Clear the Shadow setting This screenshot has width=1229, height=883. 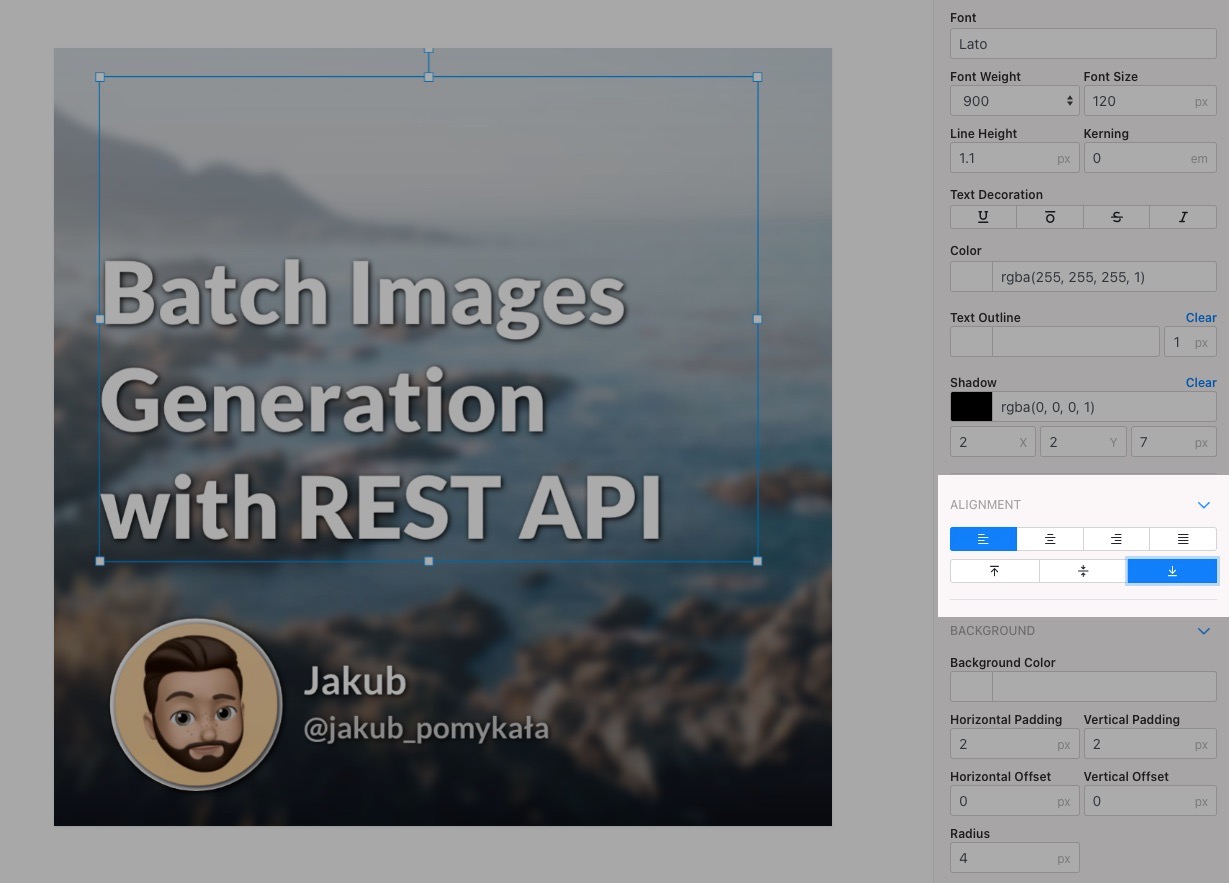(x=1201, y=383)
